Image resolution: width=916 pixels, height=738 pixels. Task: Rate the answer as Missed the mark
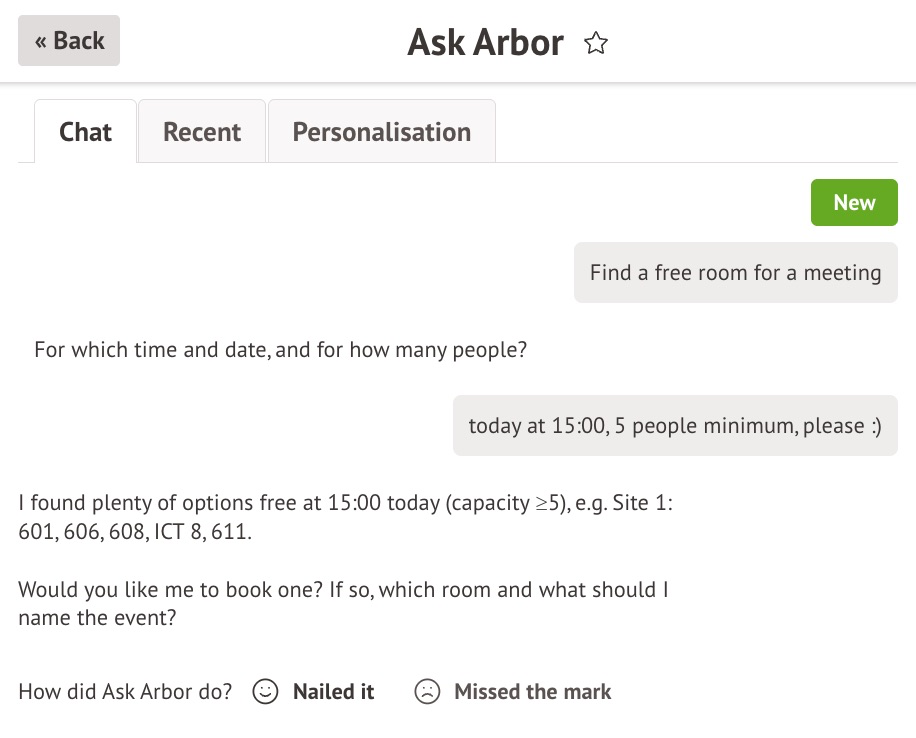click(532, 692)
